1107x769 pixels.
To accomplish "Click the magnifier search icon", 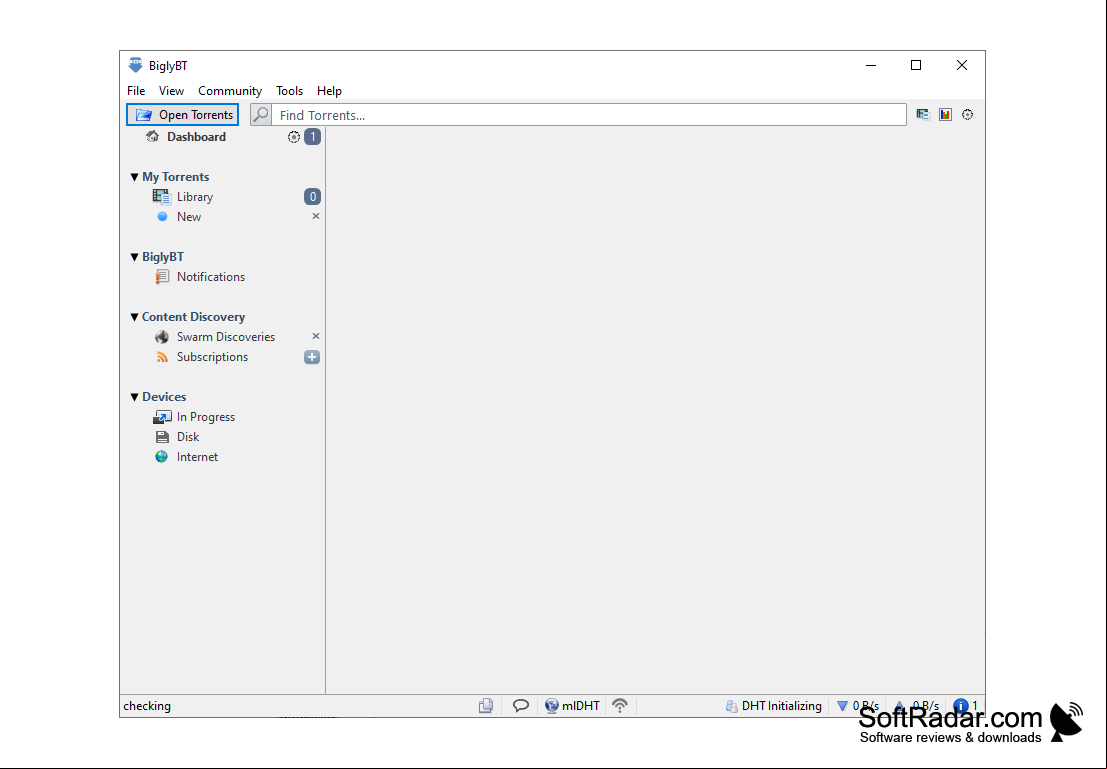I will pos(261,114).
